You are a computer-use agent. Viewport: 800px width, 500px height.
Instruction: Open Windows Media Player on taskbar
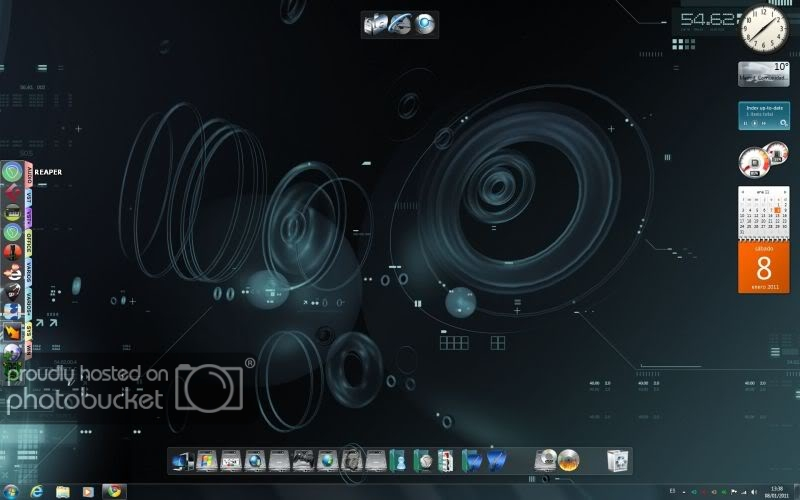[x=88, y=492]
